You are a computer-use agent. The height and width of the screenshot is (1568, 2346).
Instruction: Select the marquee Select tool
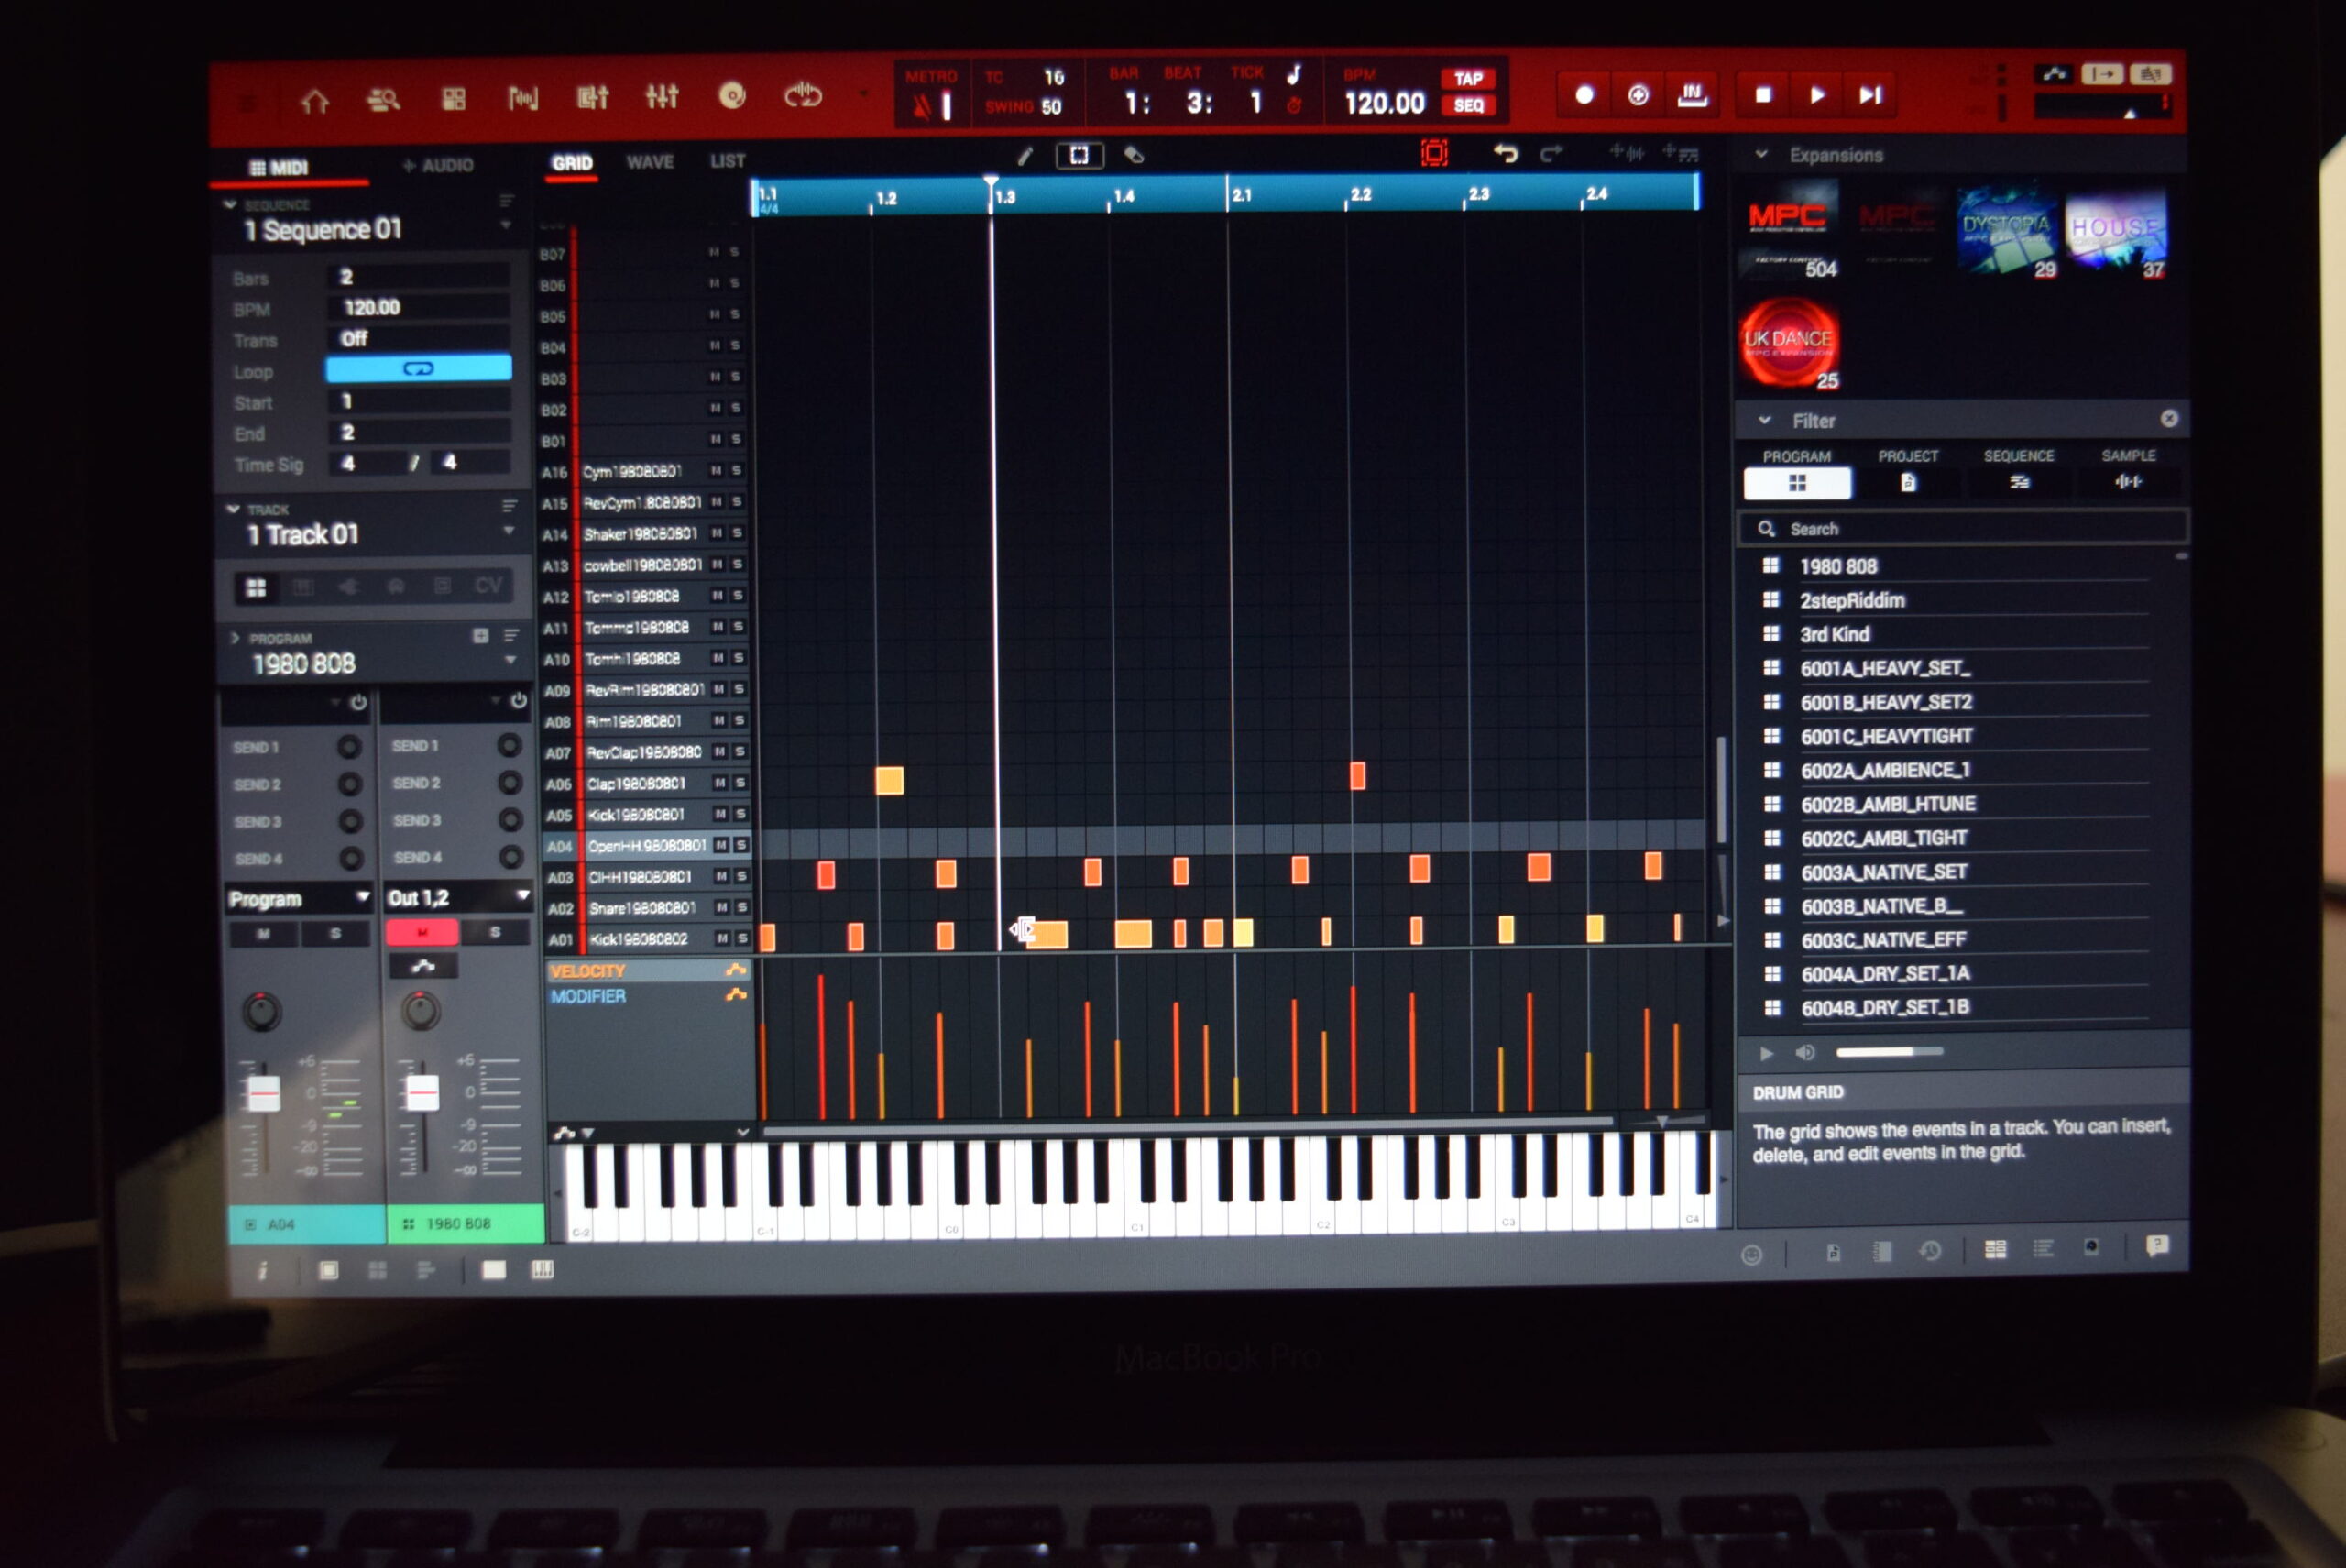1079,155
